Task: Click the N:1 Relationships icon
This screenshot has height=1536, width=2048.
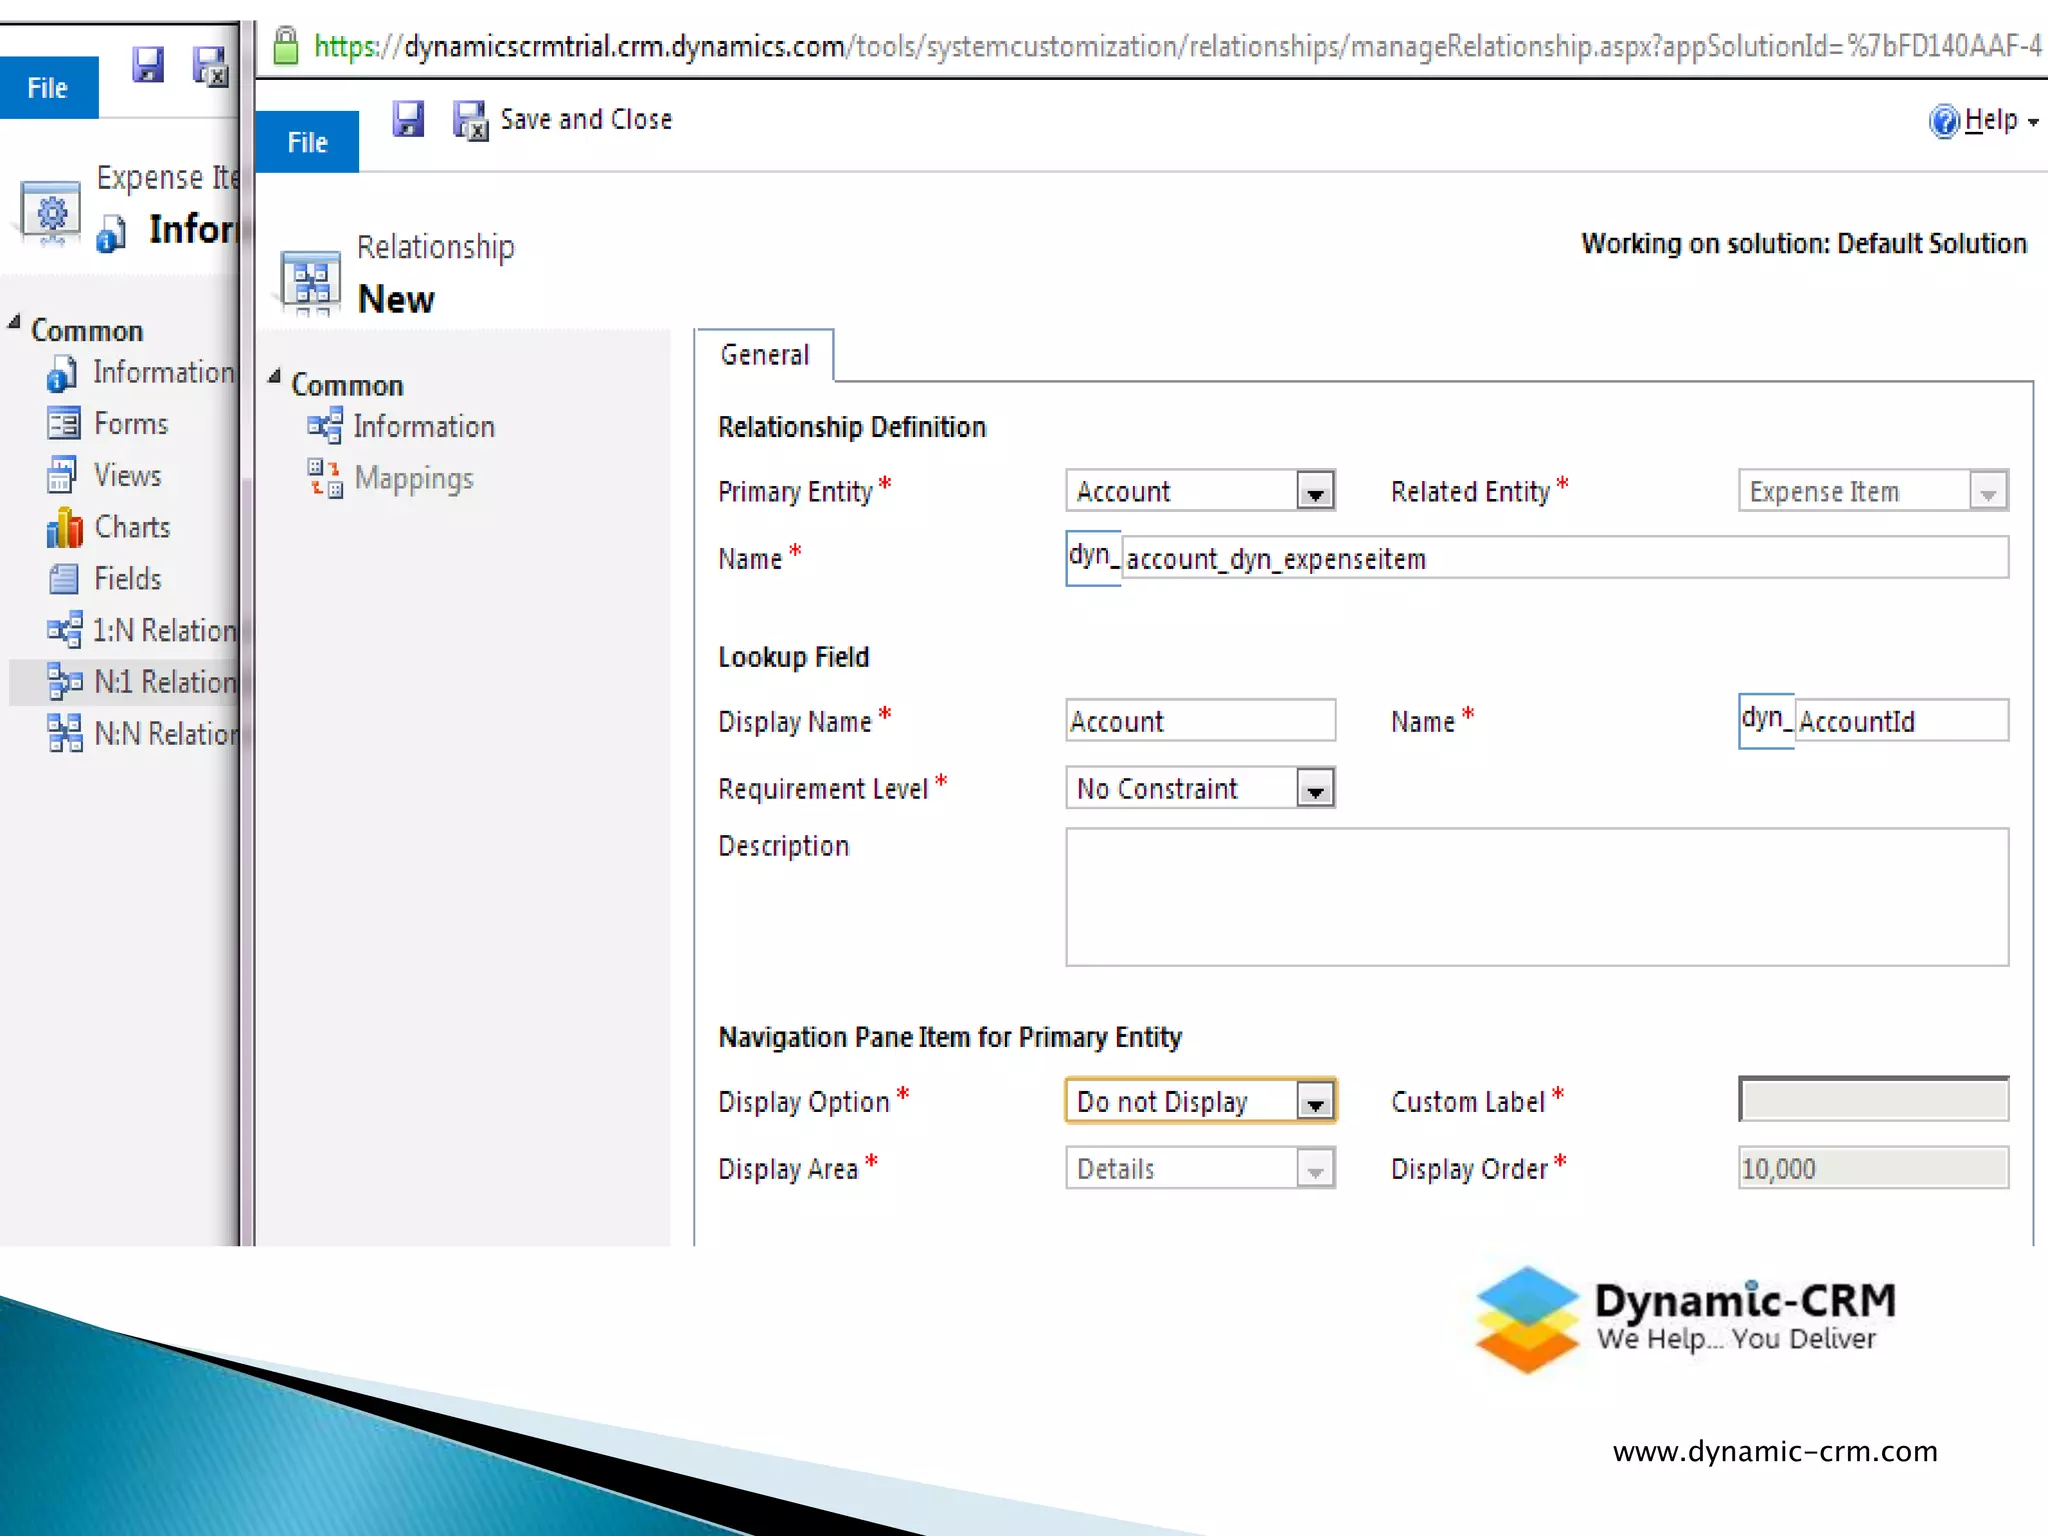Action: (x=65, y=682)
